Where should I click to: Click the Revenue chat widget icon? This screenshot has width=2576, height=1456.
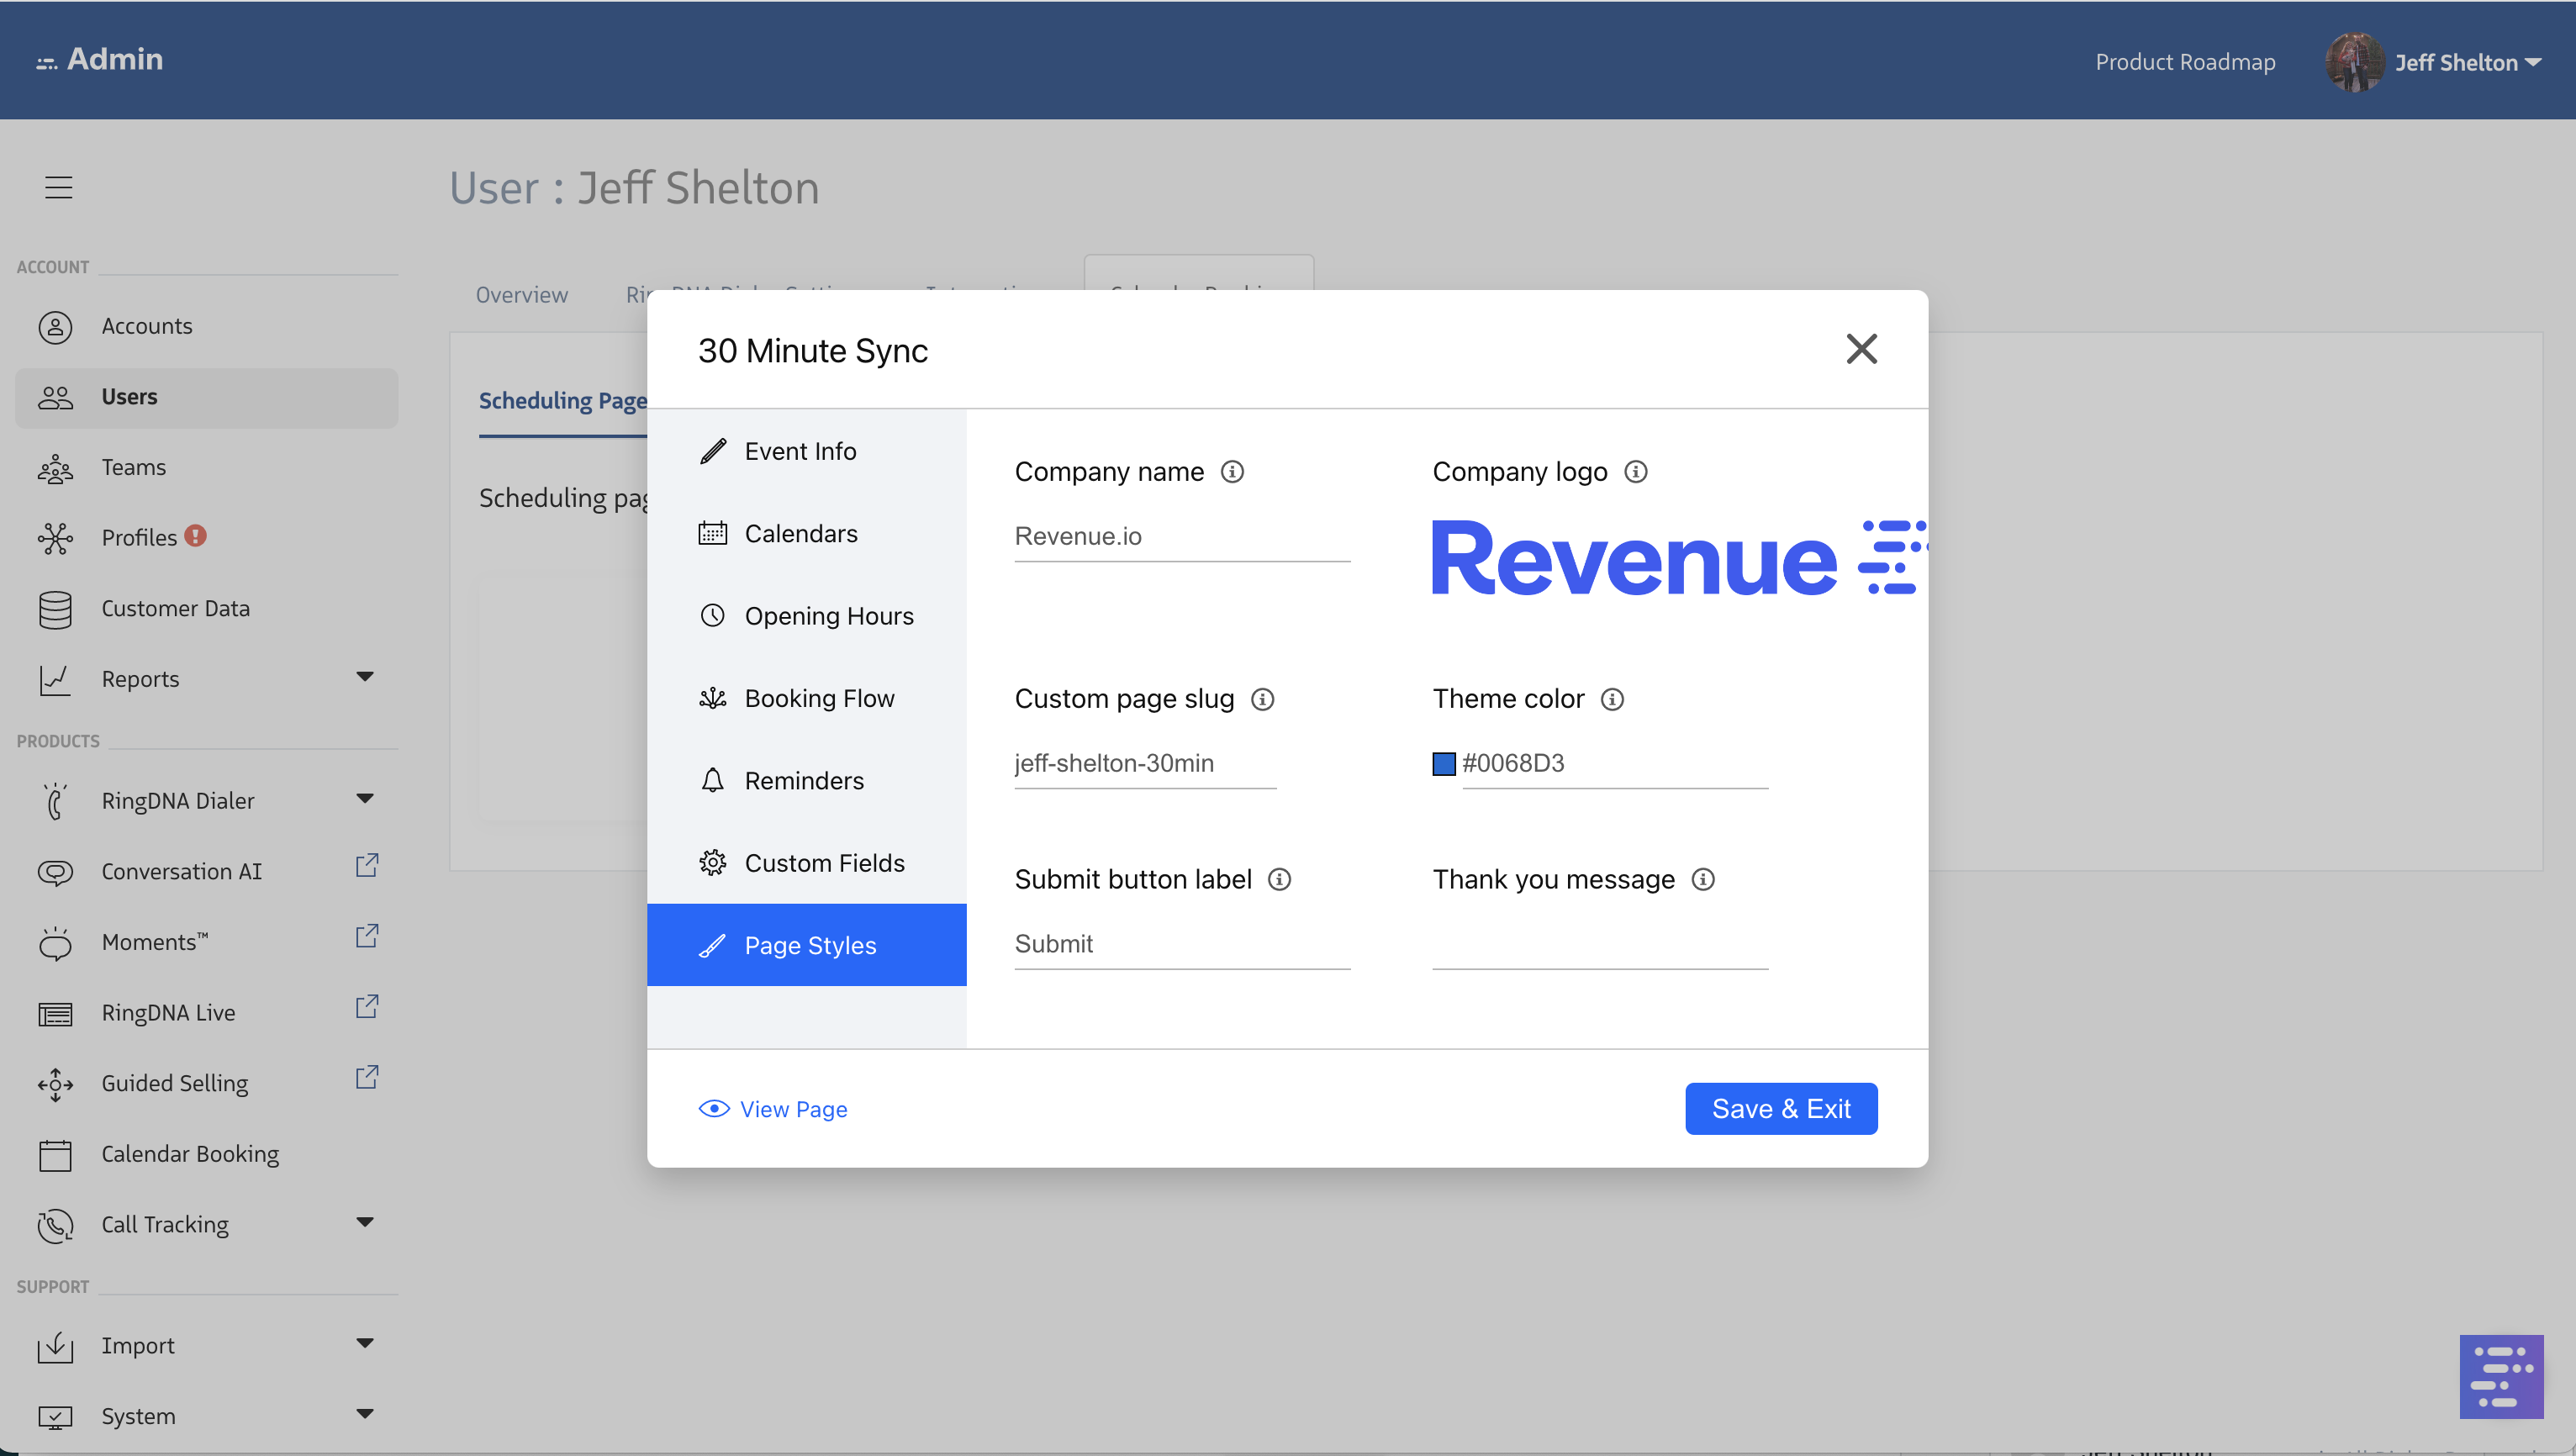point(2500,1376)
